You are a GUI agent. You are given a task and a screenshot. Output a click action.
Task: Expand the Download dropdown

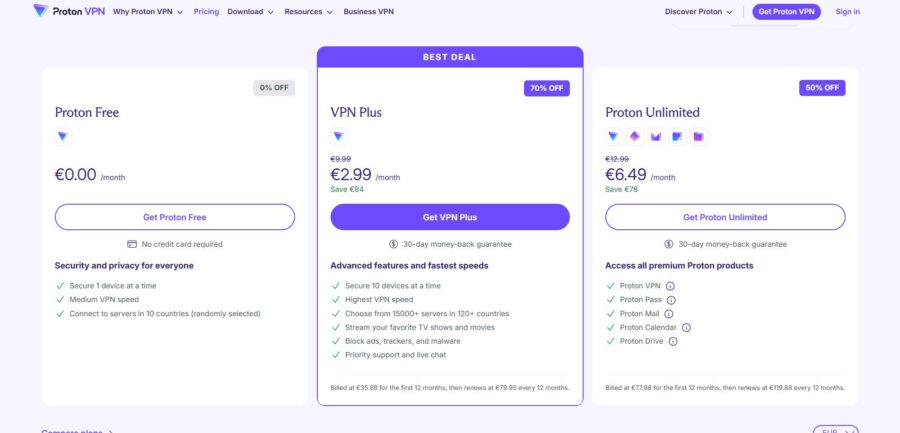(250, 11)
